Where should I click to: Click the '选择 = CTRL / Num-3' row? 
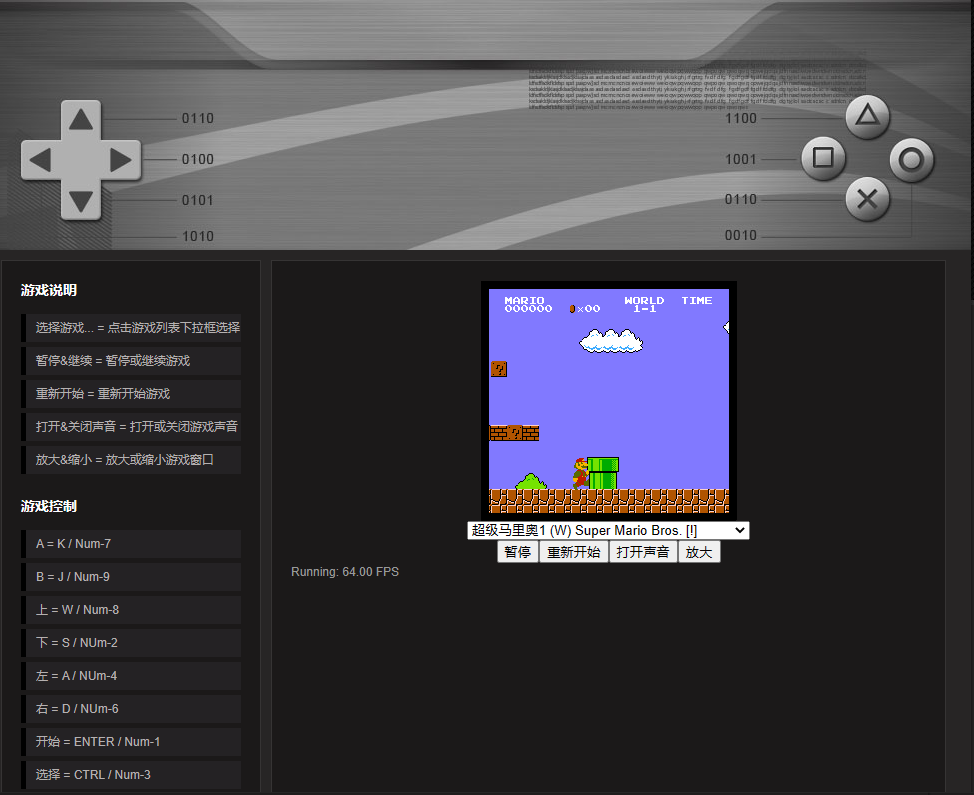131,775
